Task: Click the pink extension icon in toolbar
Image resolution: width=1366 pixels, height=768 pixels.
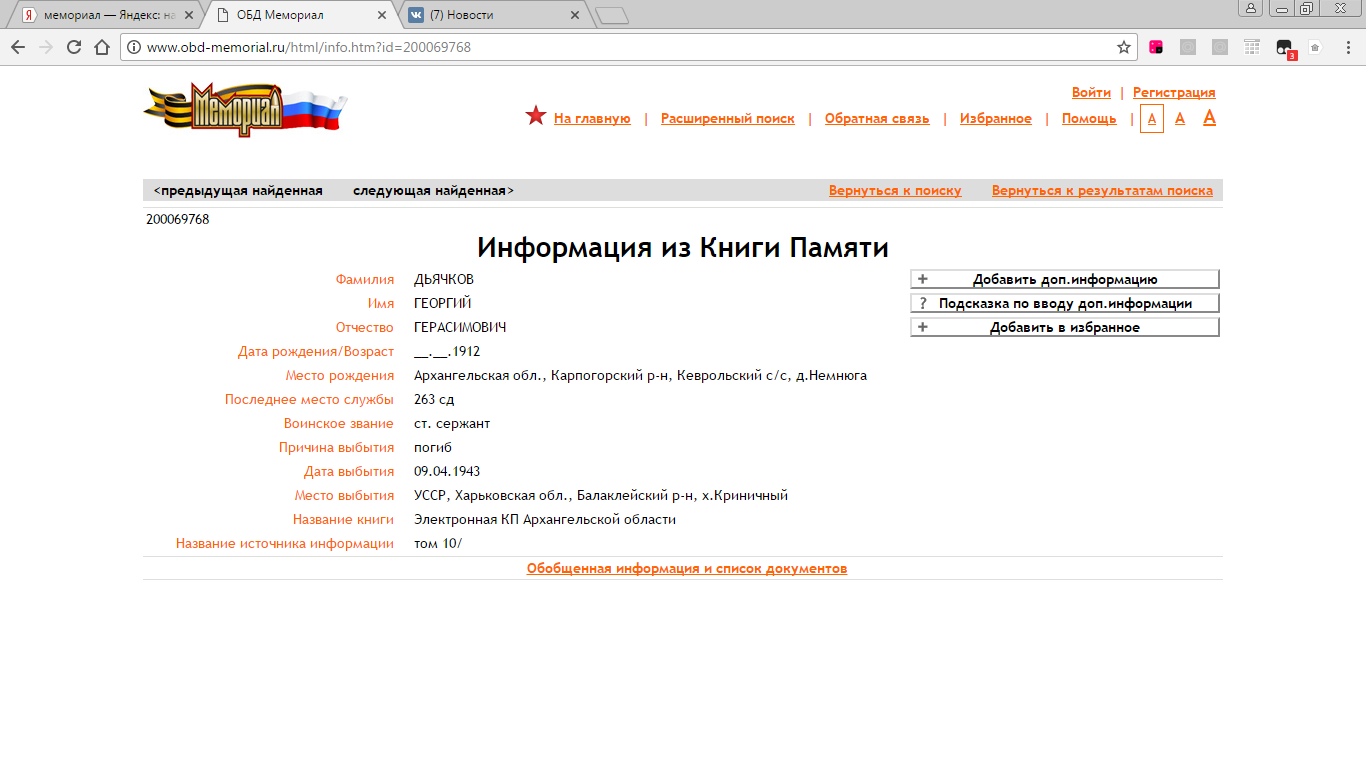Action: [1156, 47]
